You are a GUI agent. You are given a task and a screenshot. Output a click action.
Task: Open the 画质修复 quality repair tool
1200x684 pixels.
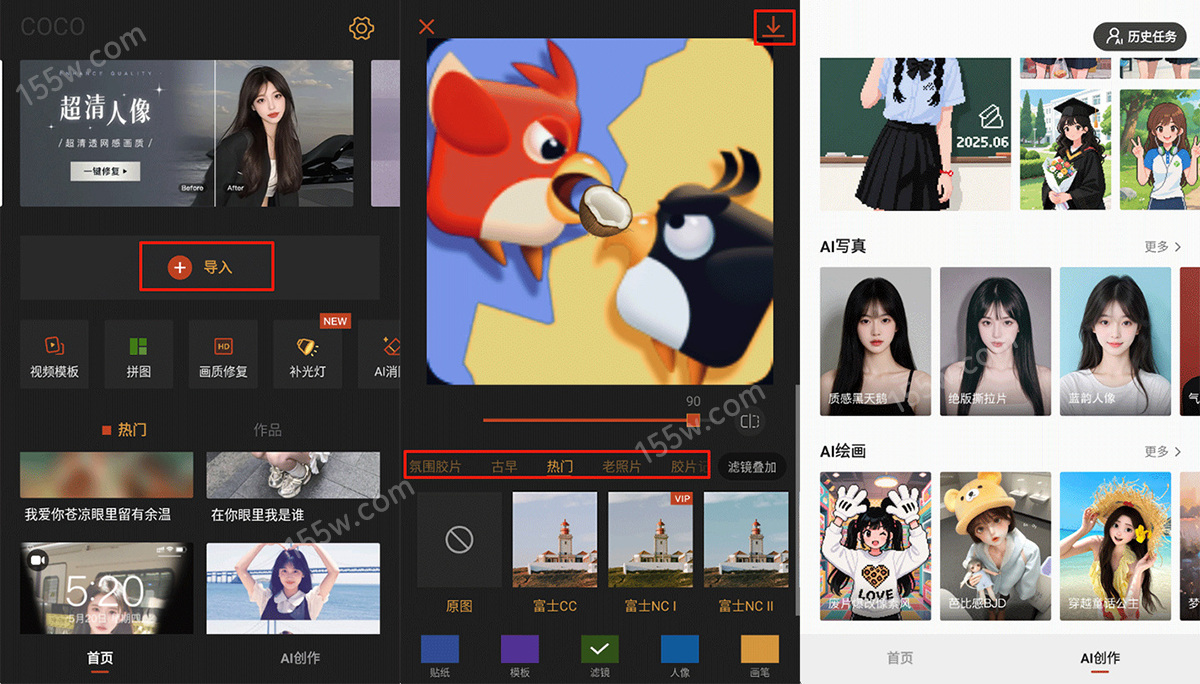click(223, 352)
